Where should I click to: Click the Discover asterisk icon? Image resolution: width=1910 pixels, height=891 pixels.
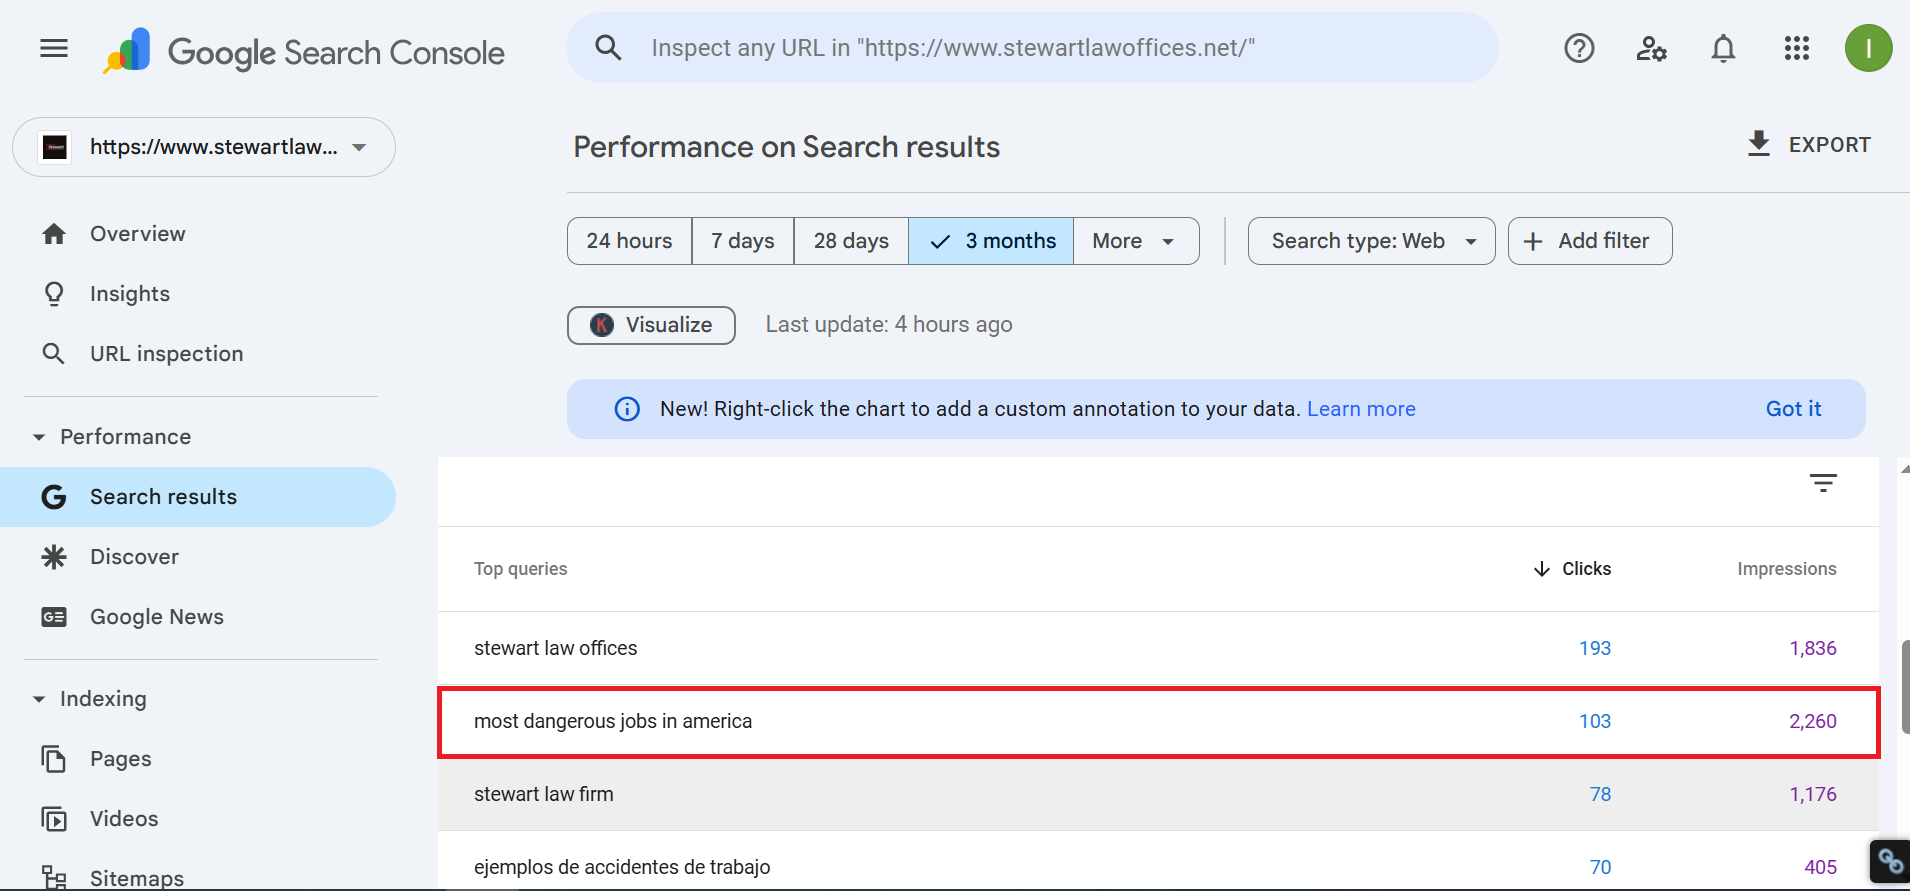(x=54, y=557)
